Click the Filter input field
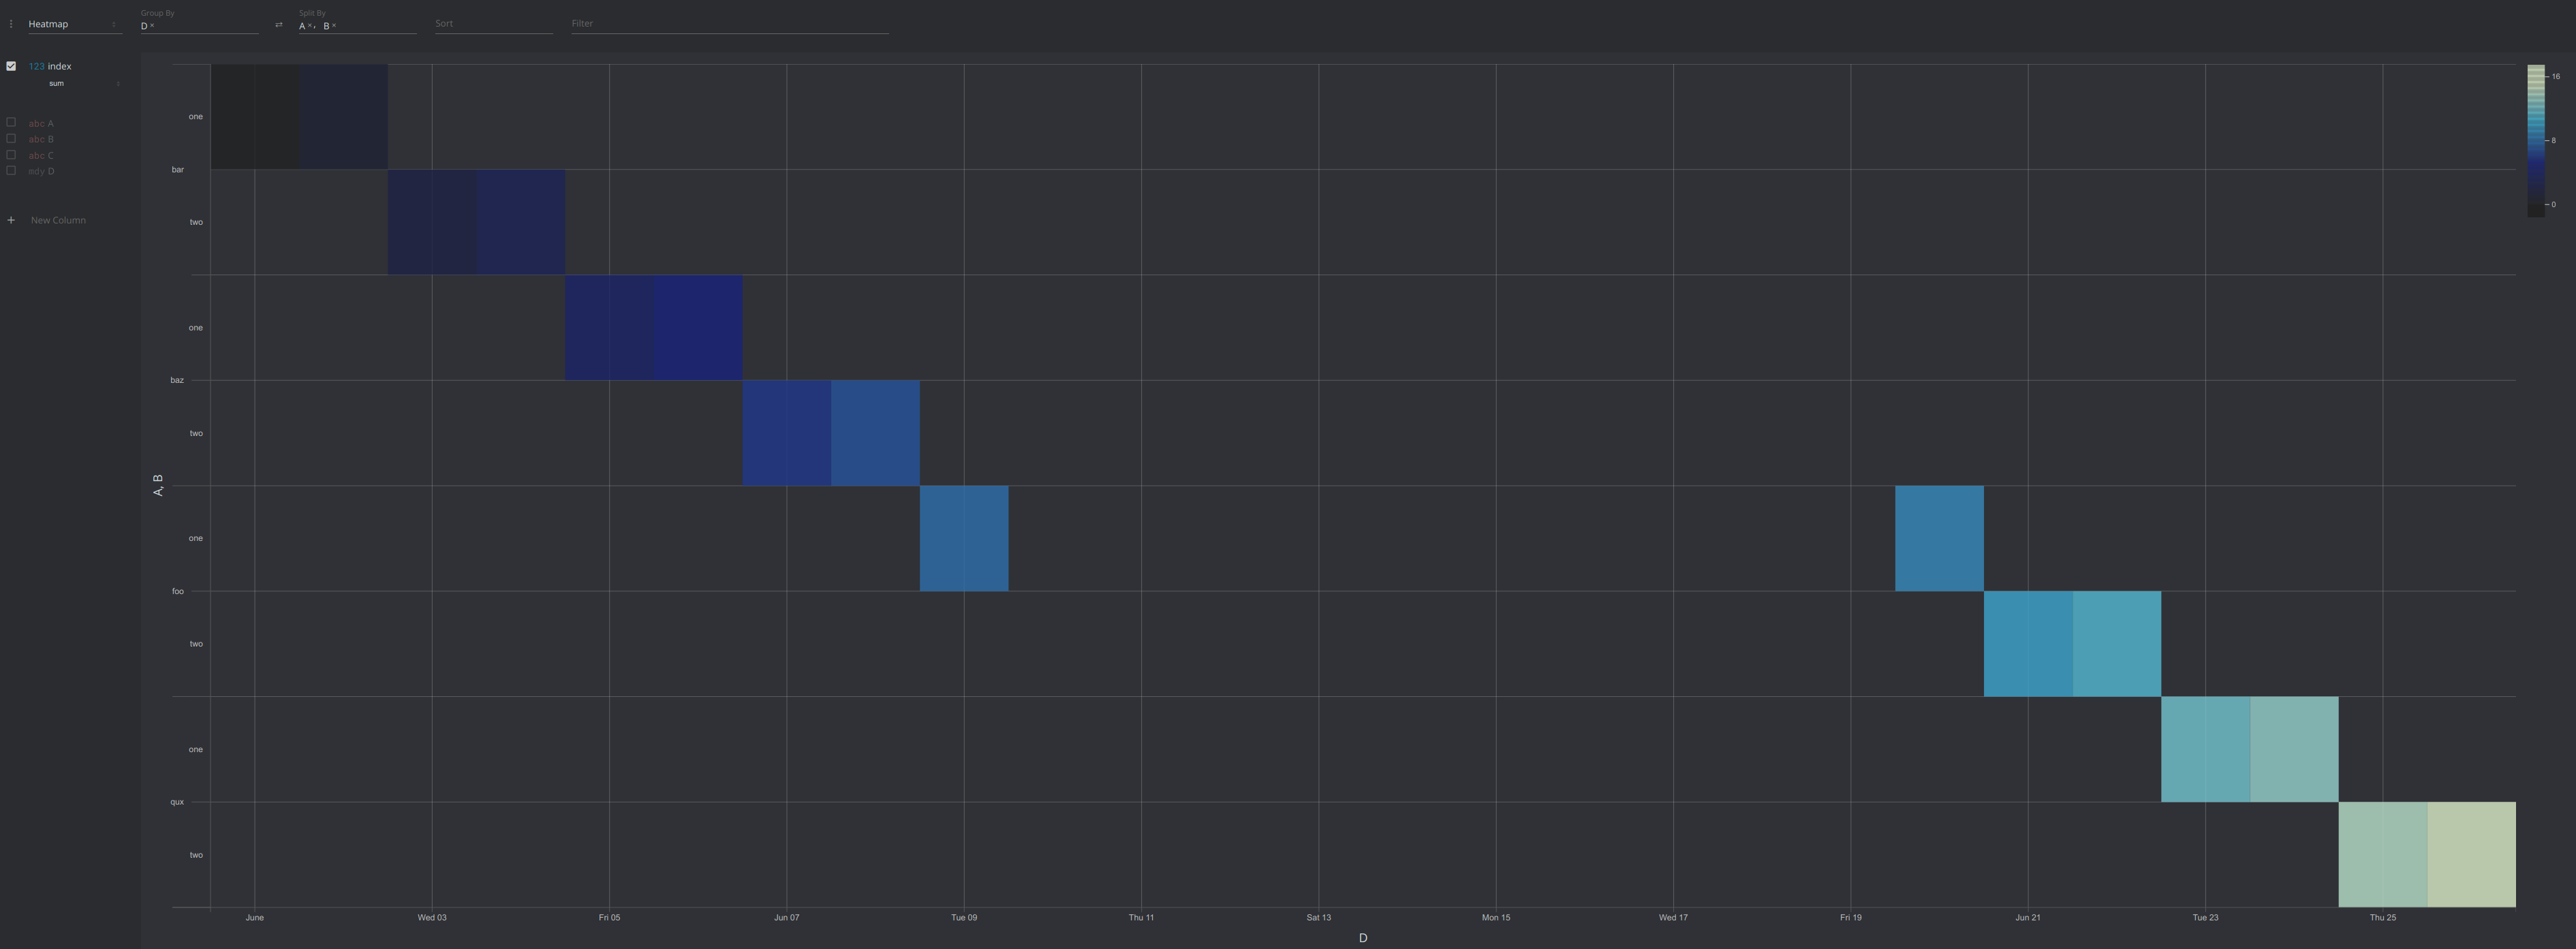 tap(729, 24)
